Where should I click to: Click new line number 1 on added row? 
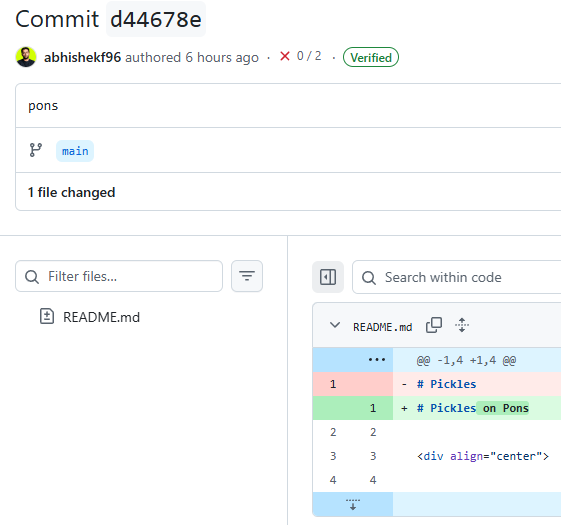tap(373, 408)
